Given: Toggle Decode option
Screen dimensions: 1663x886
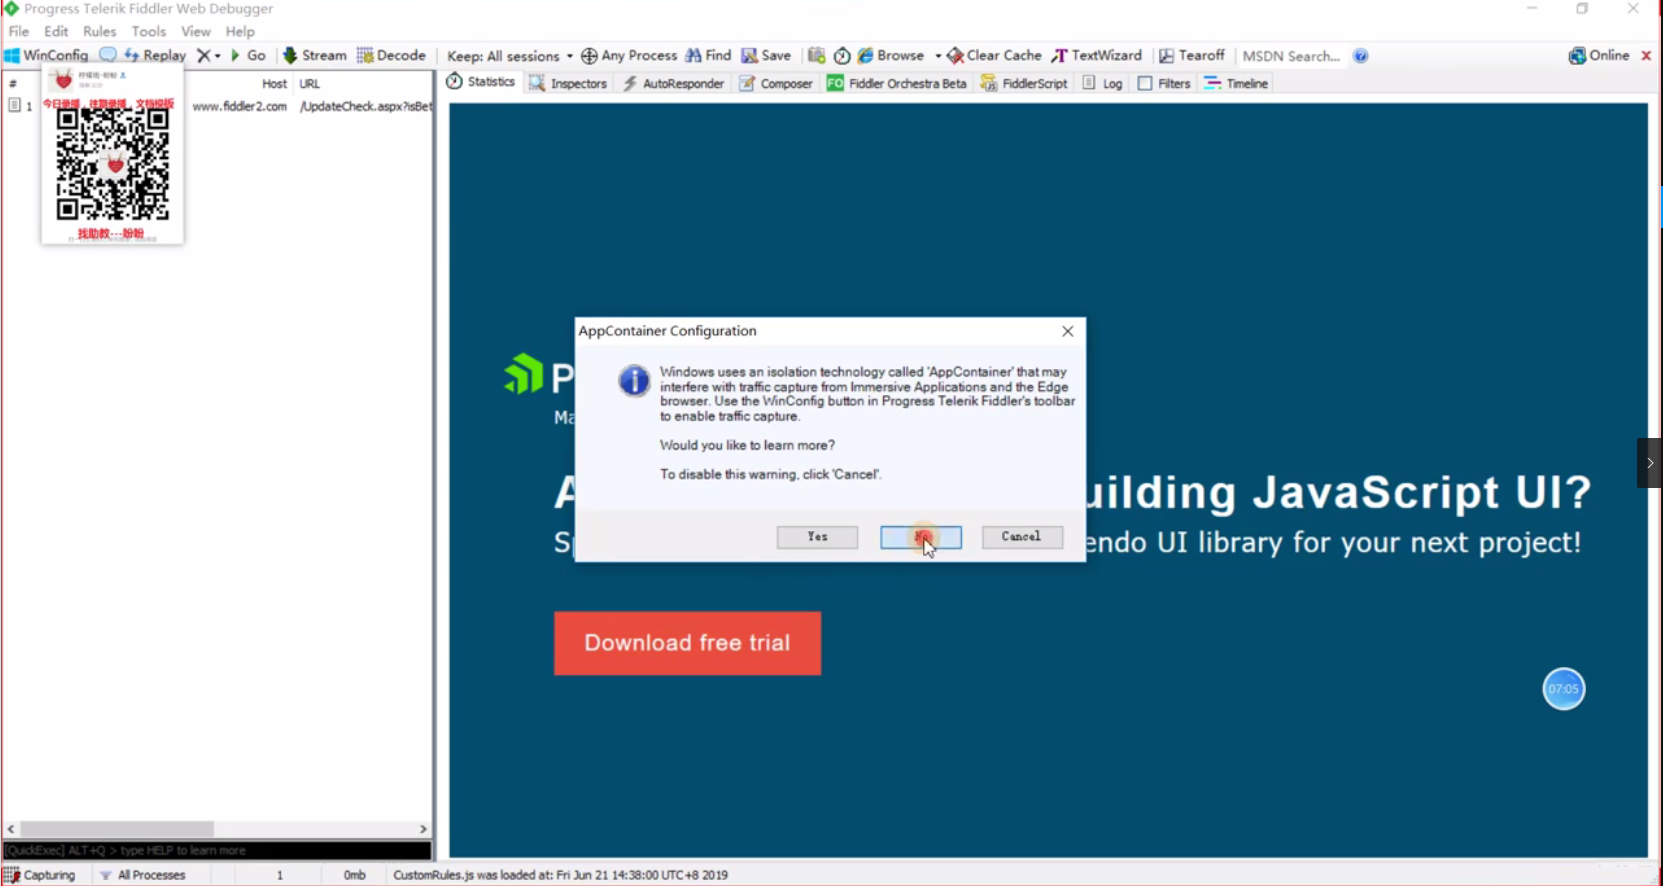Looking at the screenshot, I should point(391,55).
